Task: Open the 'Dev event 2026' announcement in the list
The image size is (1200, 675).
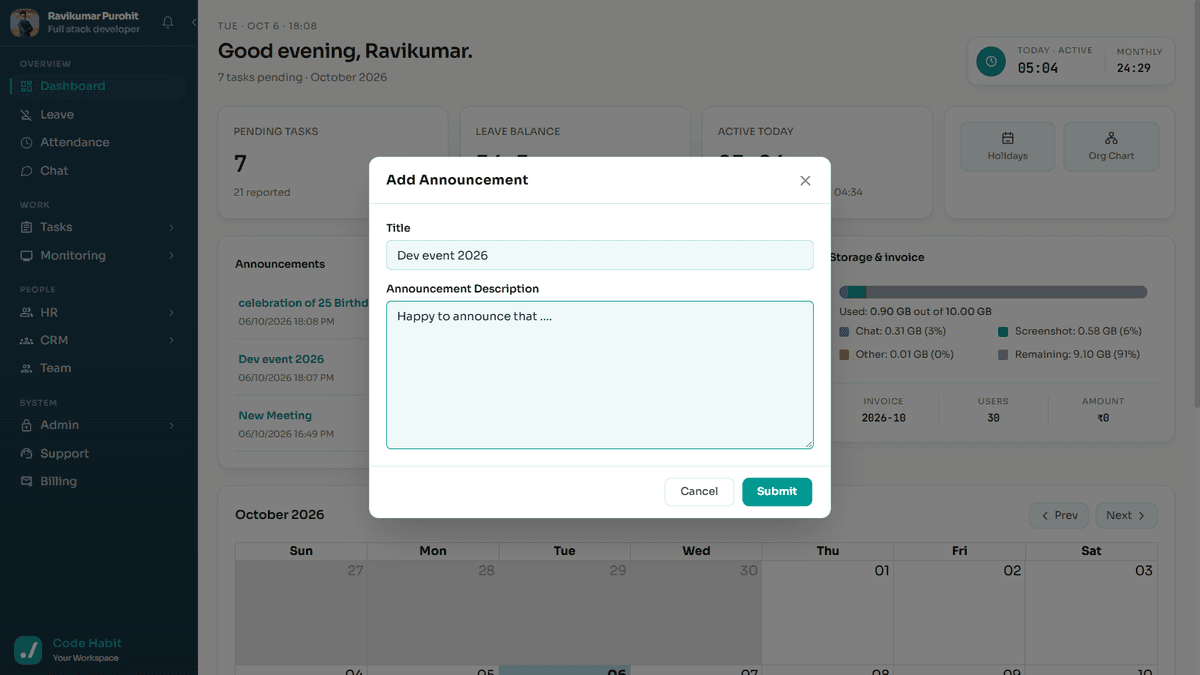Action: click(x=281, y=359)
